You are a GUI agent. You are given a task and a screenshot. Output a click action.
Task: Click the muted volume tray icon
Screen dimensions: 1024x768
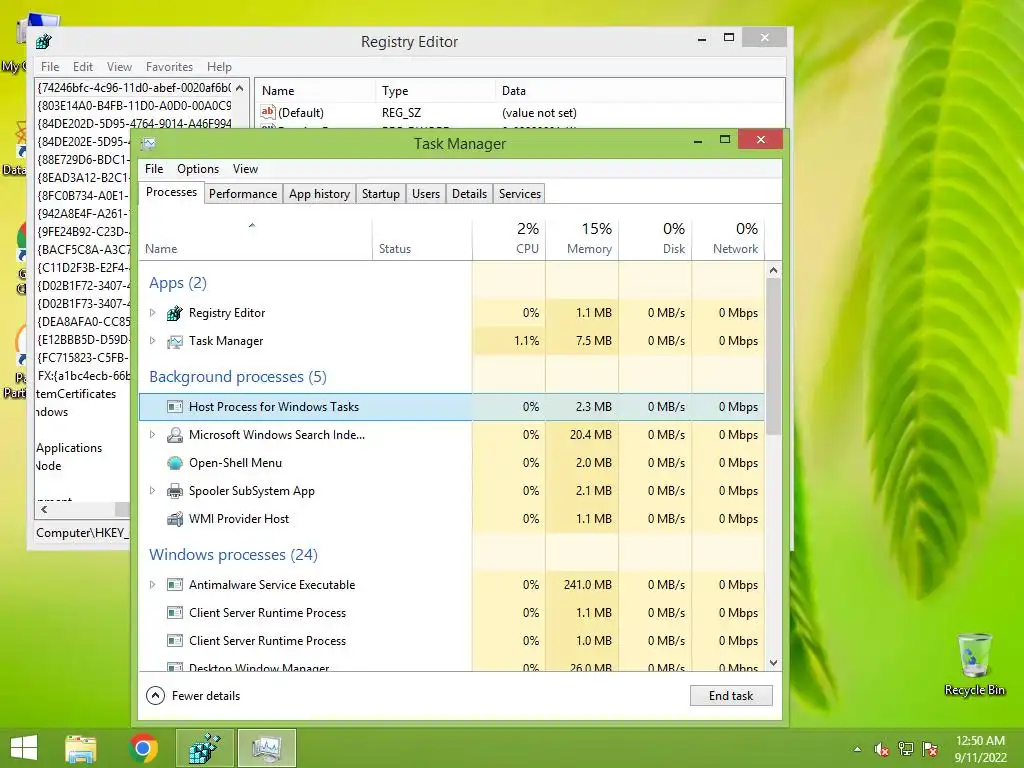[x=882, y=749]
